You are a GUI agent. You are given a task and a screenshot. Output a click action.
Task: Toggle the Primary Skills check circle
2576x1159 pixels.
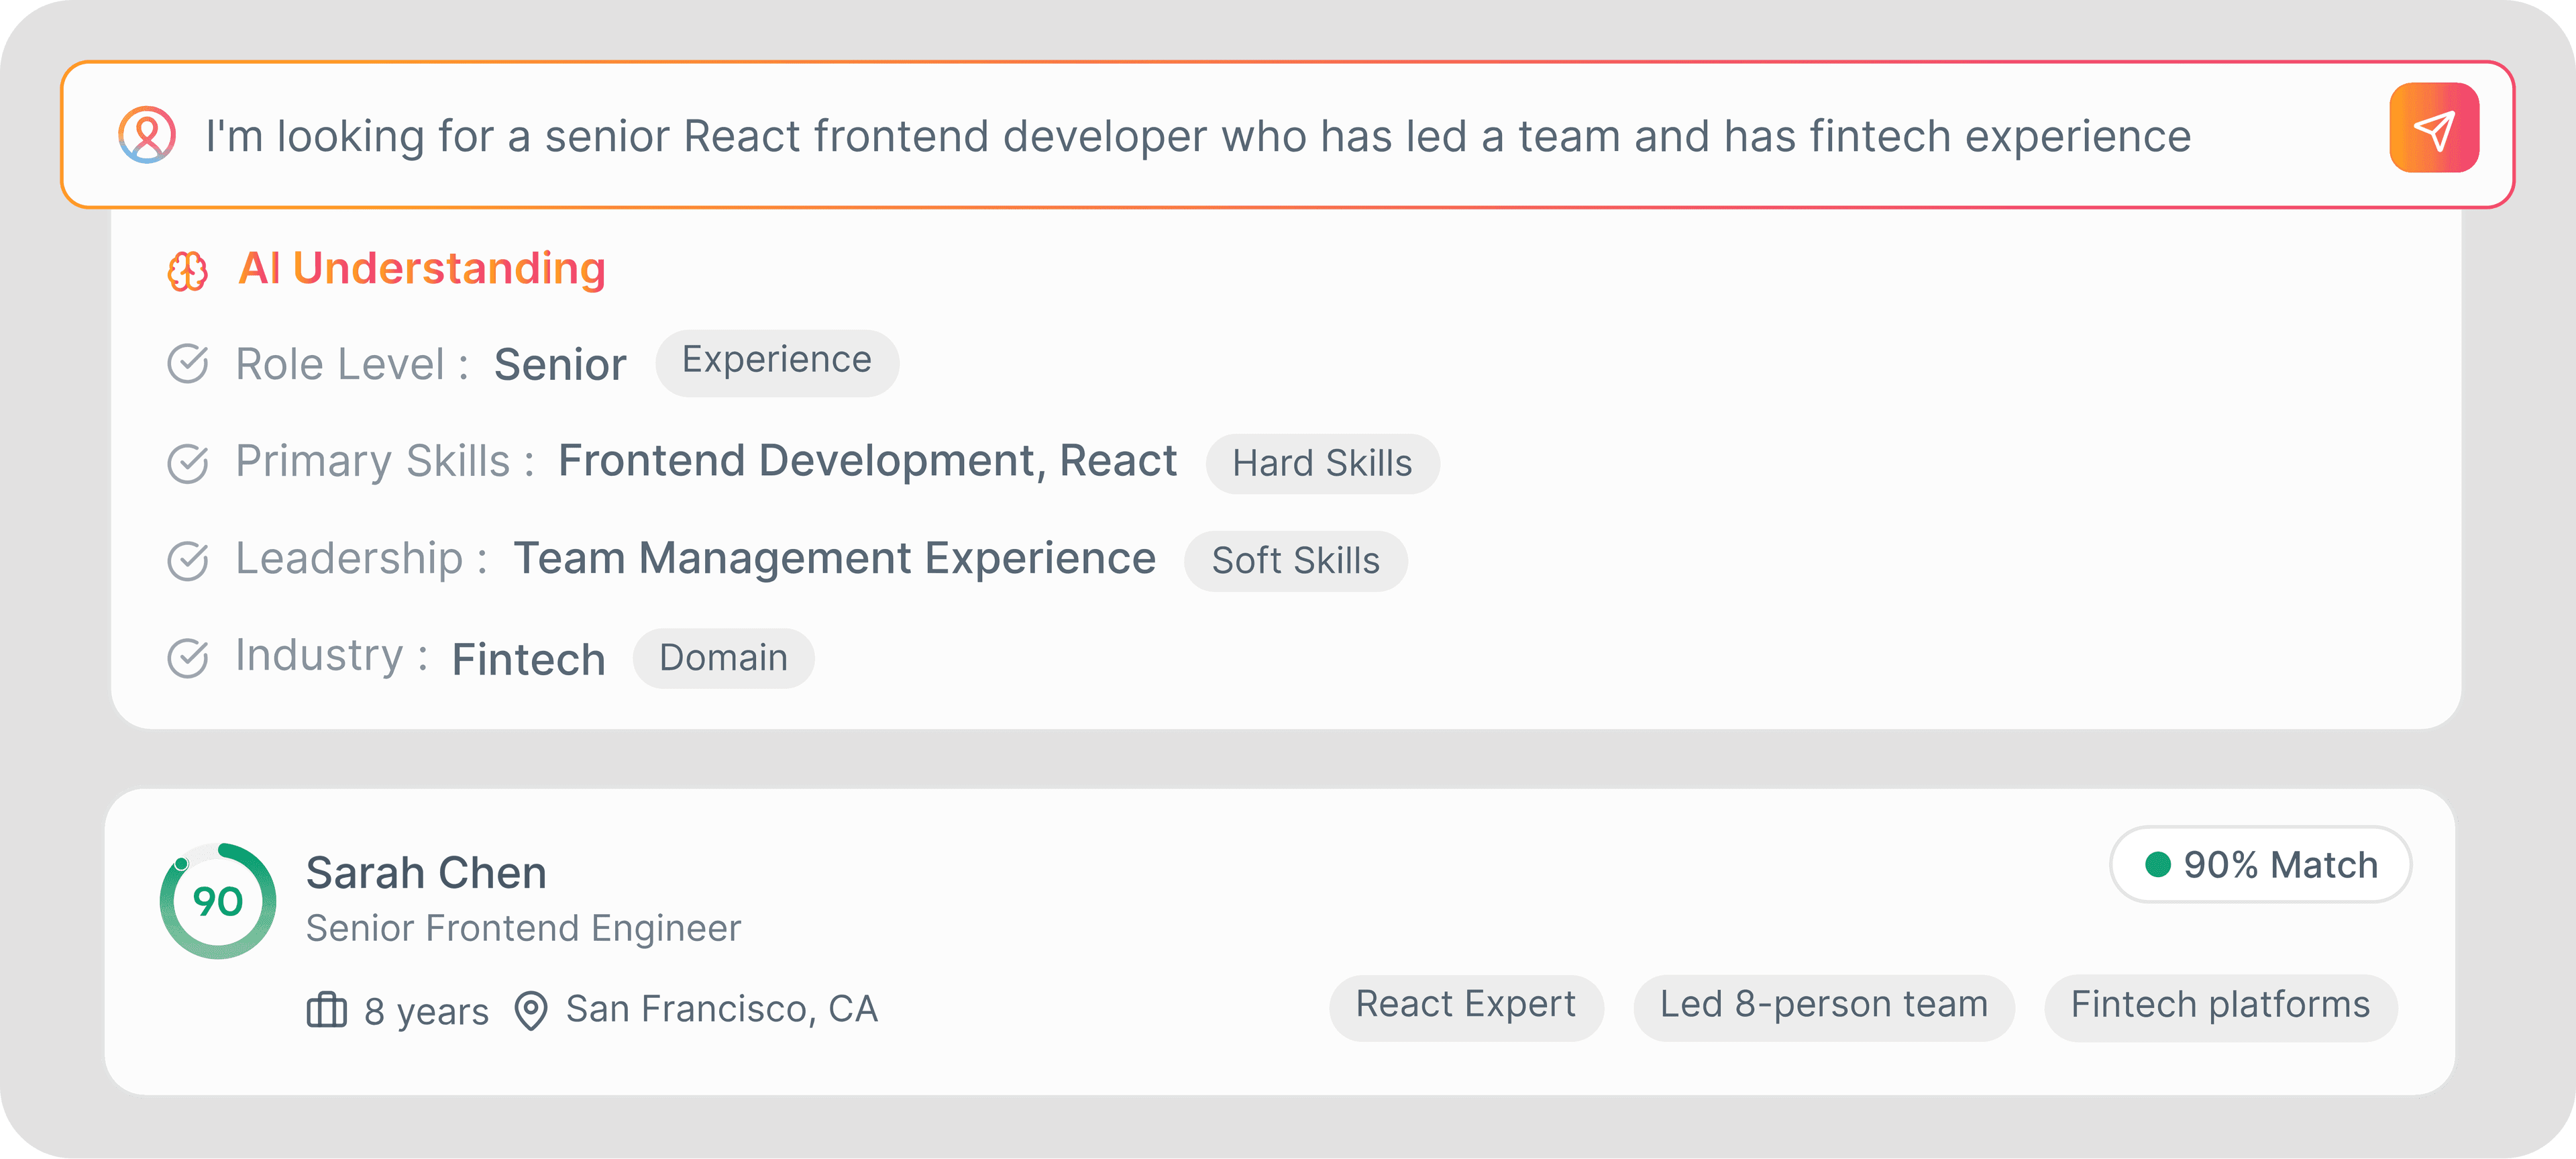[187, 463]
